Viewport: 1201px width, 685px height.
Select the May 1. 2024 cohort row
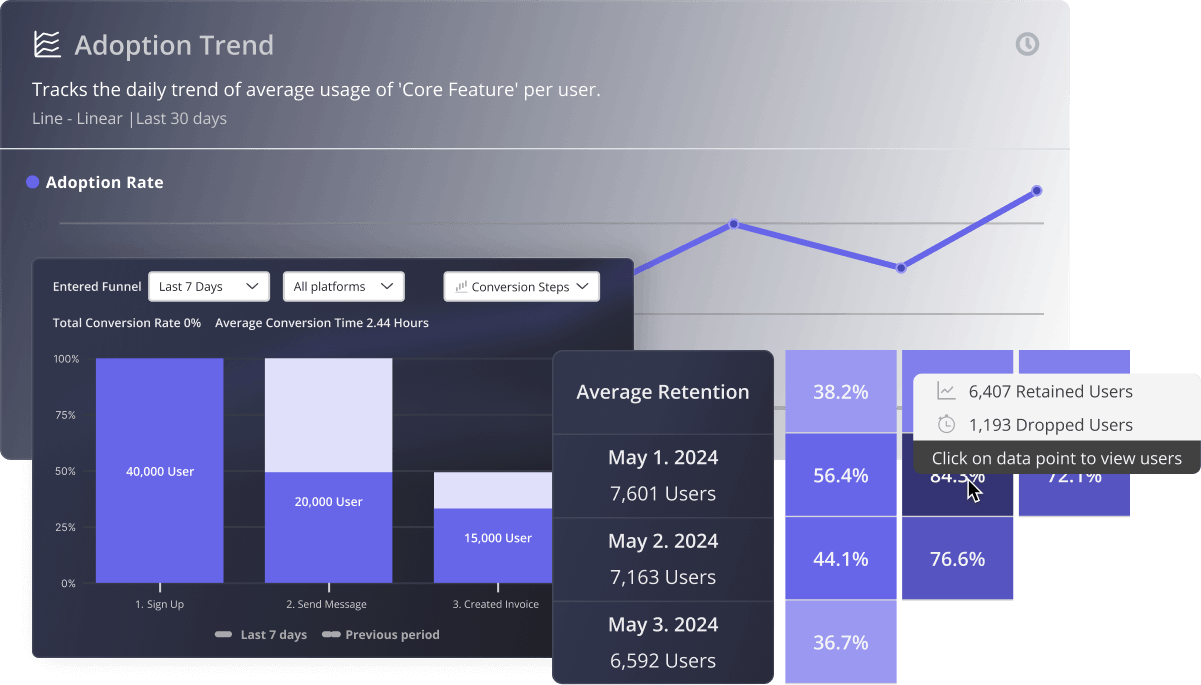tap(663, 475)
